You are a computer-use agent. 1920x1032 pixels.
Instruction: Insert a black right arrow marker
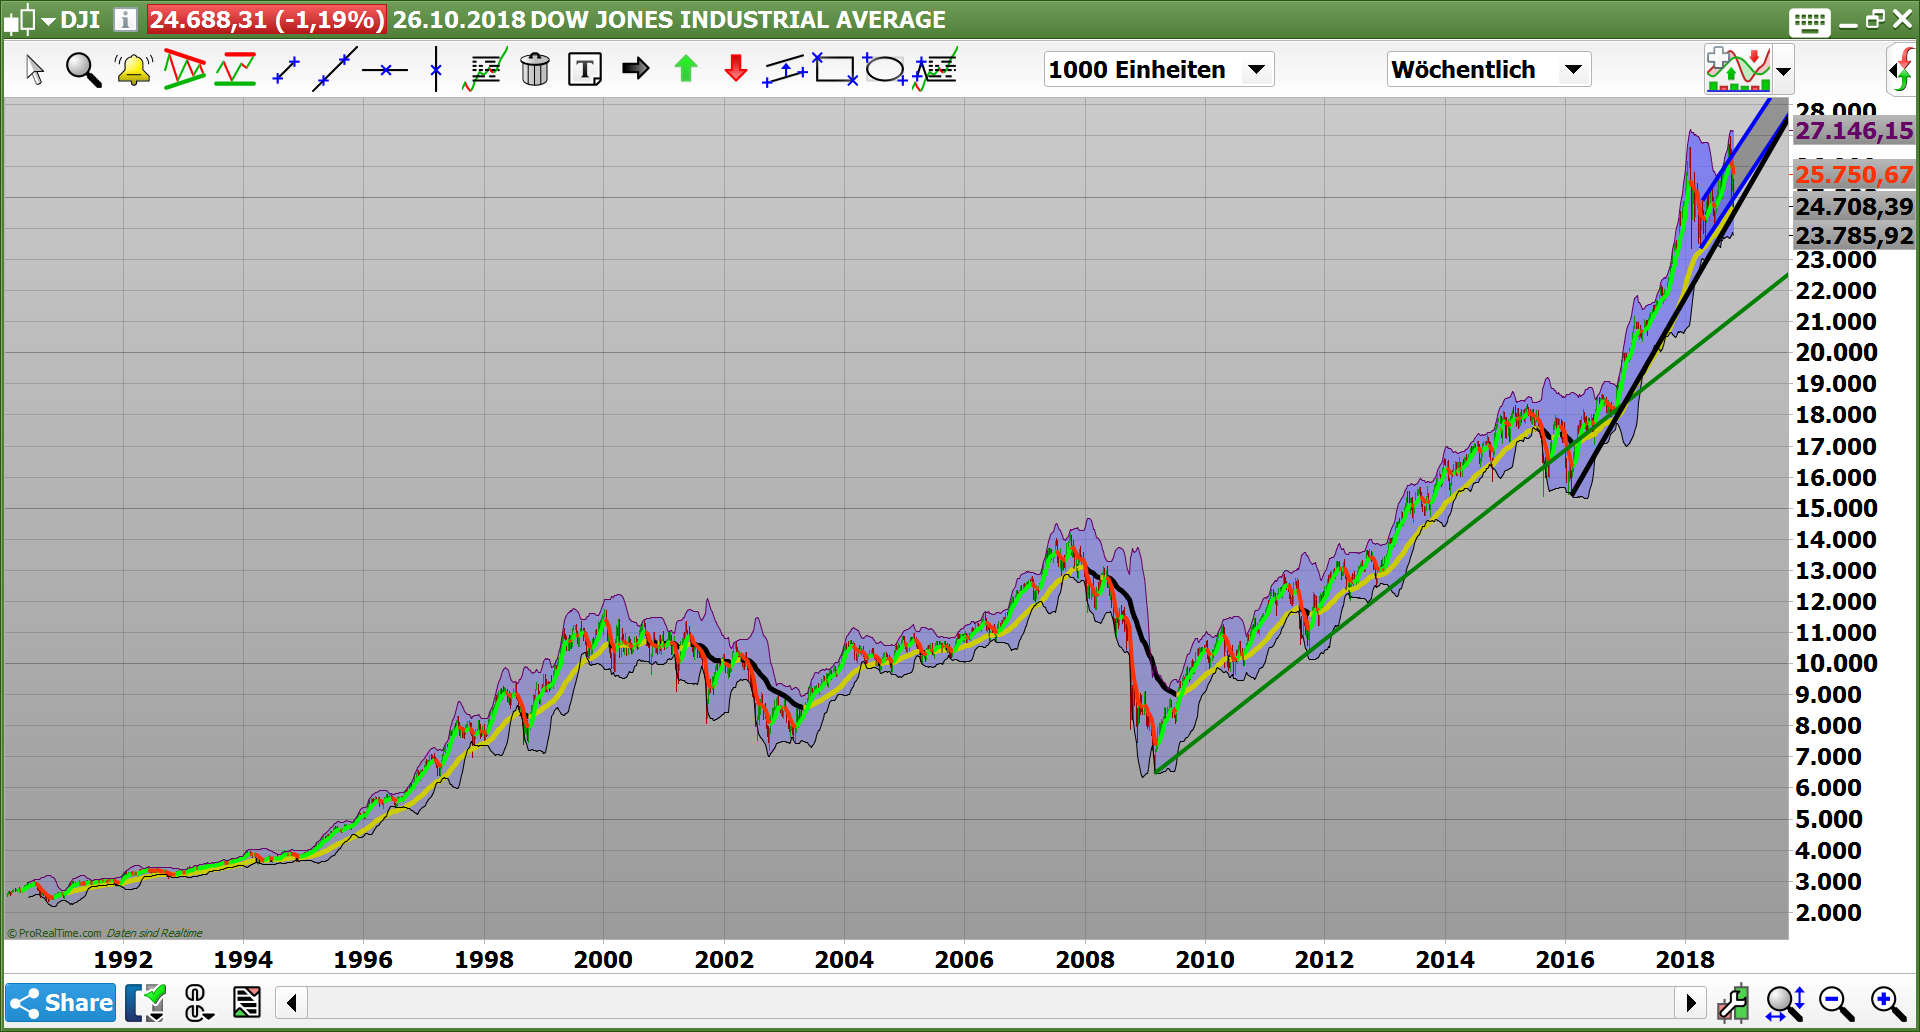pyautogui.click(x=635, y=68)
